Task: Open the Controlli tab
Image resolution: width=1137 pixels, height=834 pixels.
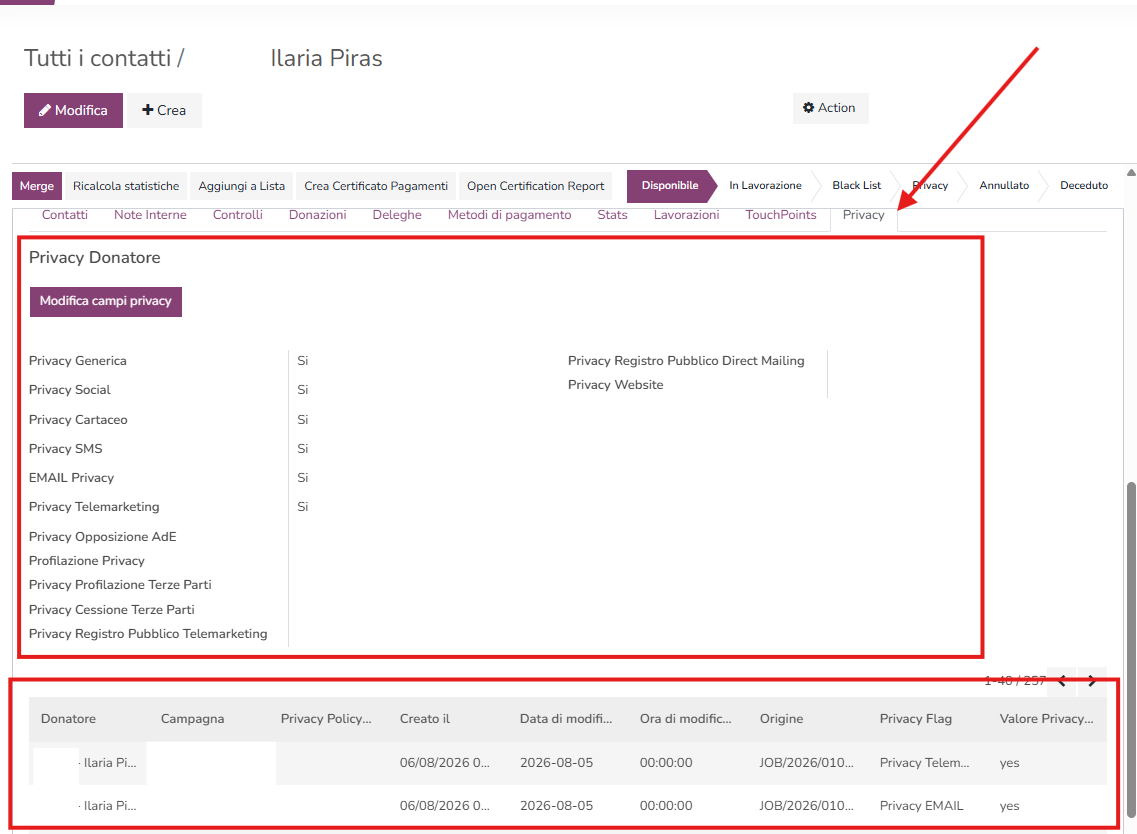Action: [x=238, y=215]
